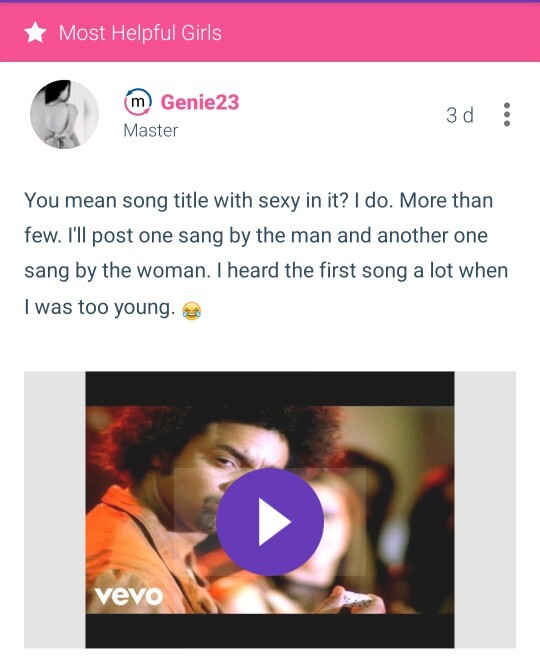The image size is (540, 671).
Task: Click the 'Master' rank label
Action: [151, 131]
